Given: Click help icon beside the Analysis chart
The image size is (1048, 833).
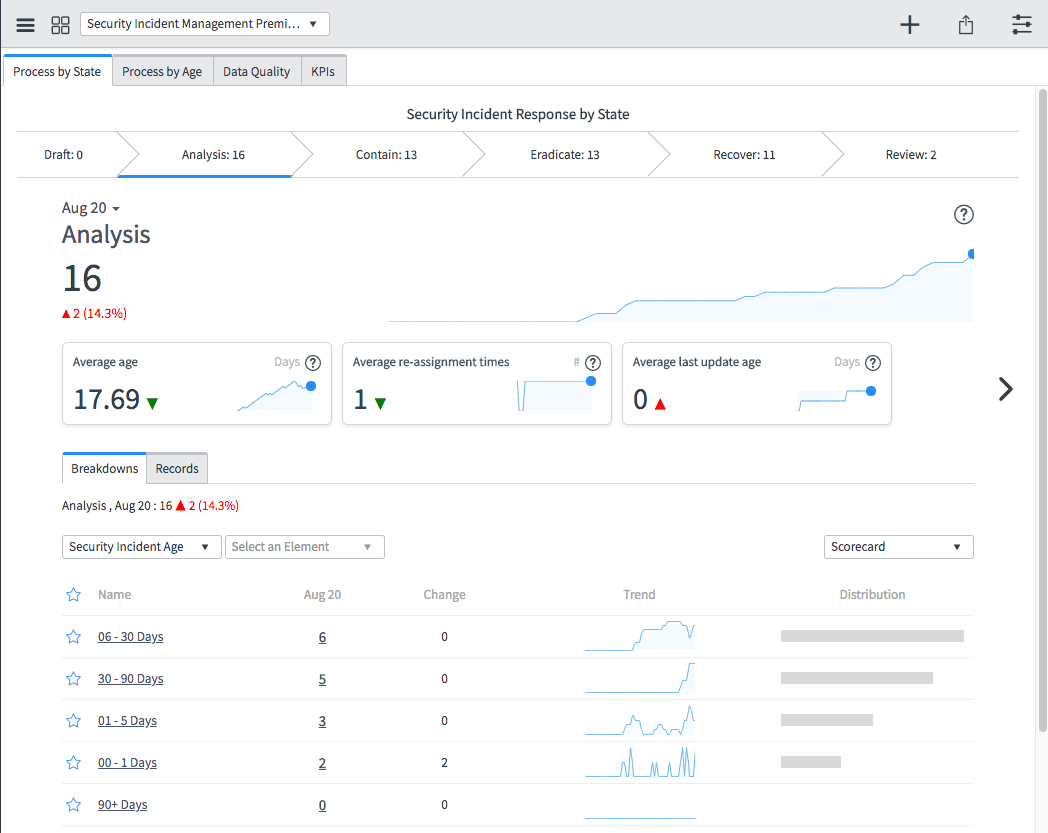Looking at the screenshot, I should tap(963, 214).
